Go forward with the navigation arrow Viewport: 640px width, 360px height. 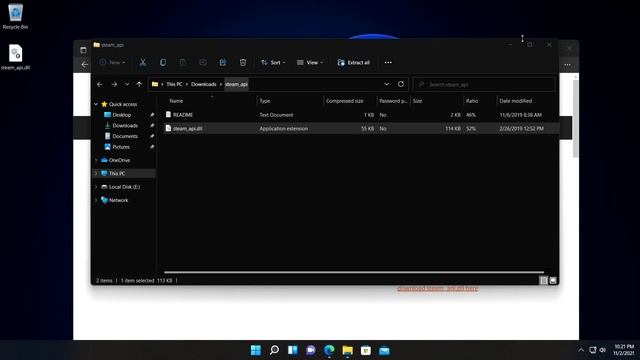point(114,84)
